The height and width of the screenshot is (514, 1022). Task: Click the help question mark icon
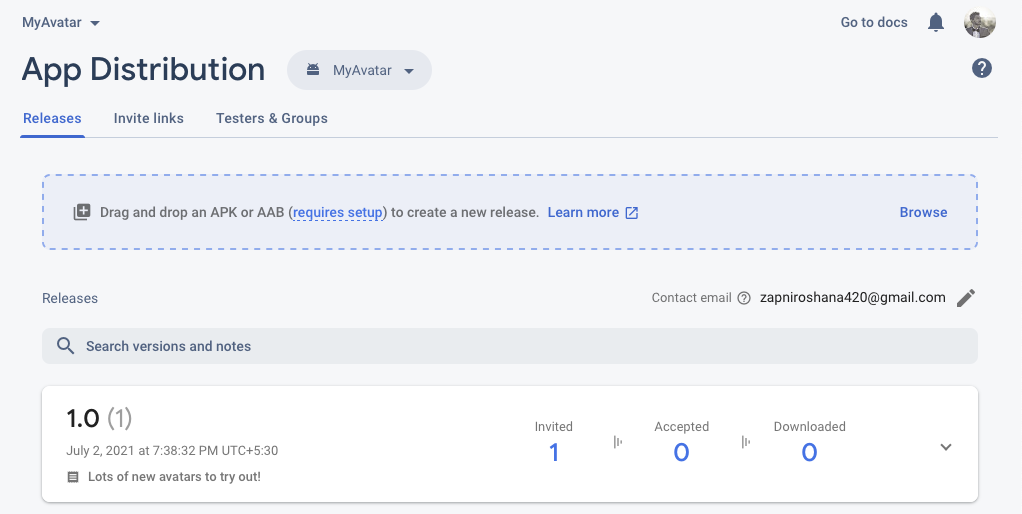point(982,68)
